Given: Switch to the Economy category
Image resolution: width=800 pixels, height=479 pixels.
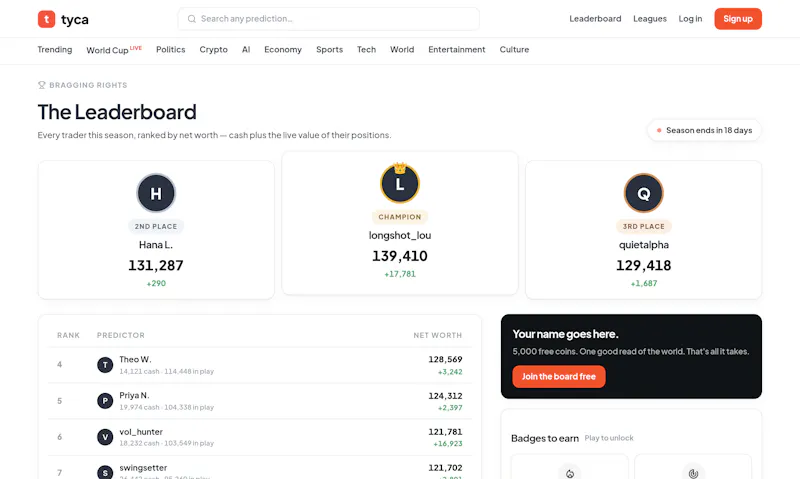Looking at the screenshot, I should point(283,49).
